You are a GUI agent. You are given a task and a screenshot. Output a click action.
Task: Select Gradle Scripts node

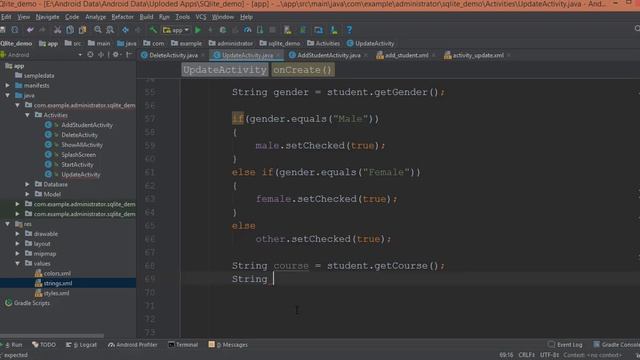pyautogui.click(x=31, y=303)
